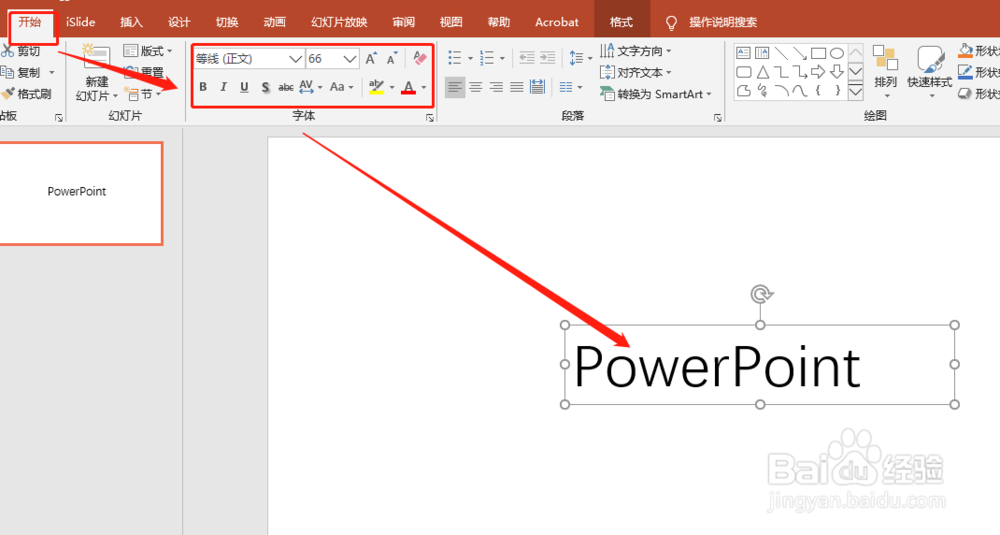
Task: Choose the triangle shape
Action: pos(762,72)
